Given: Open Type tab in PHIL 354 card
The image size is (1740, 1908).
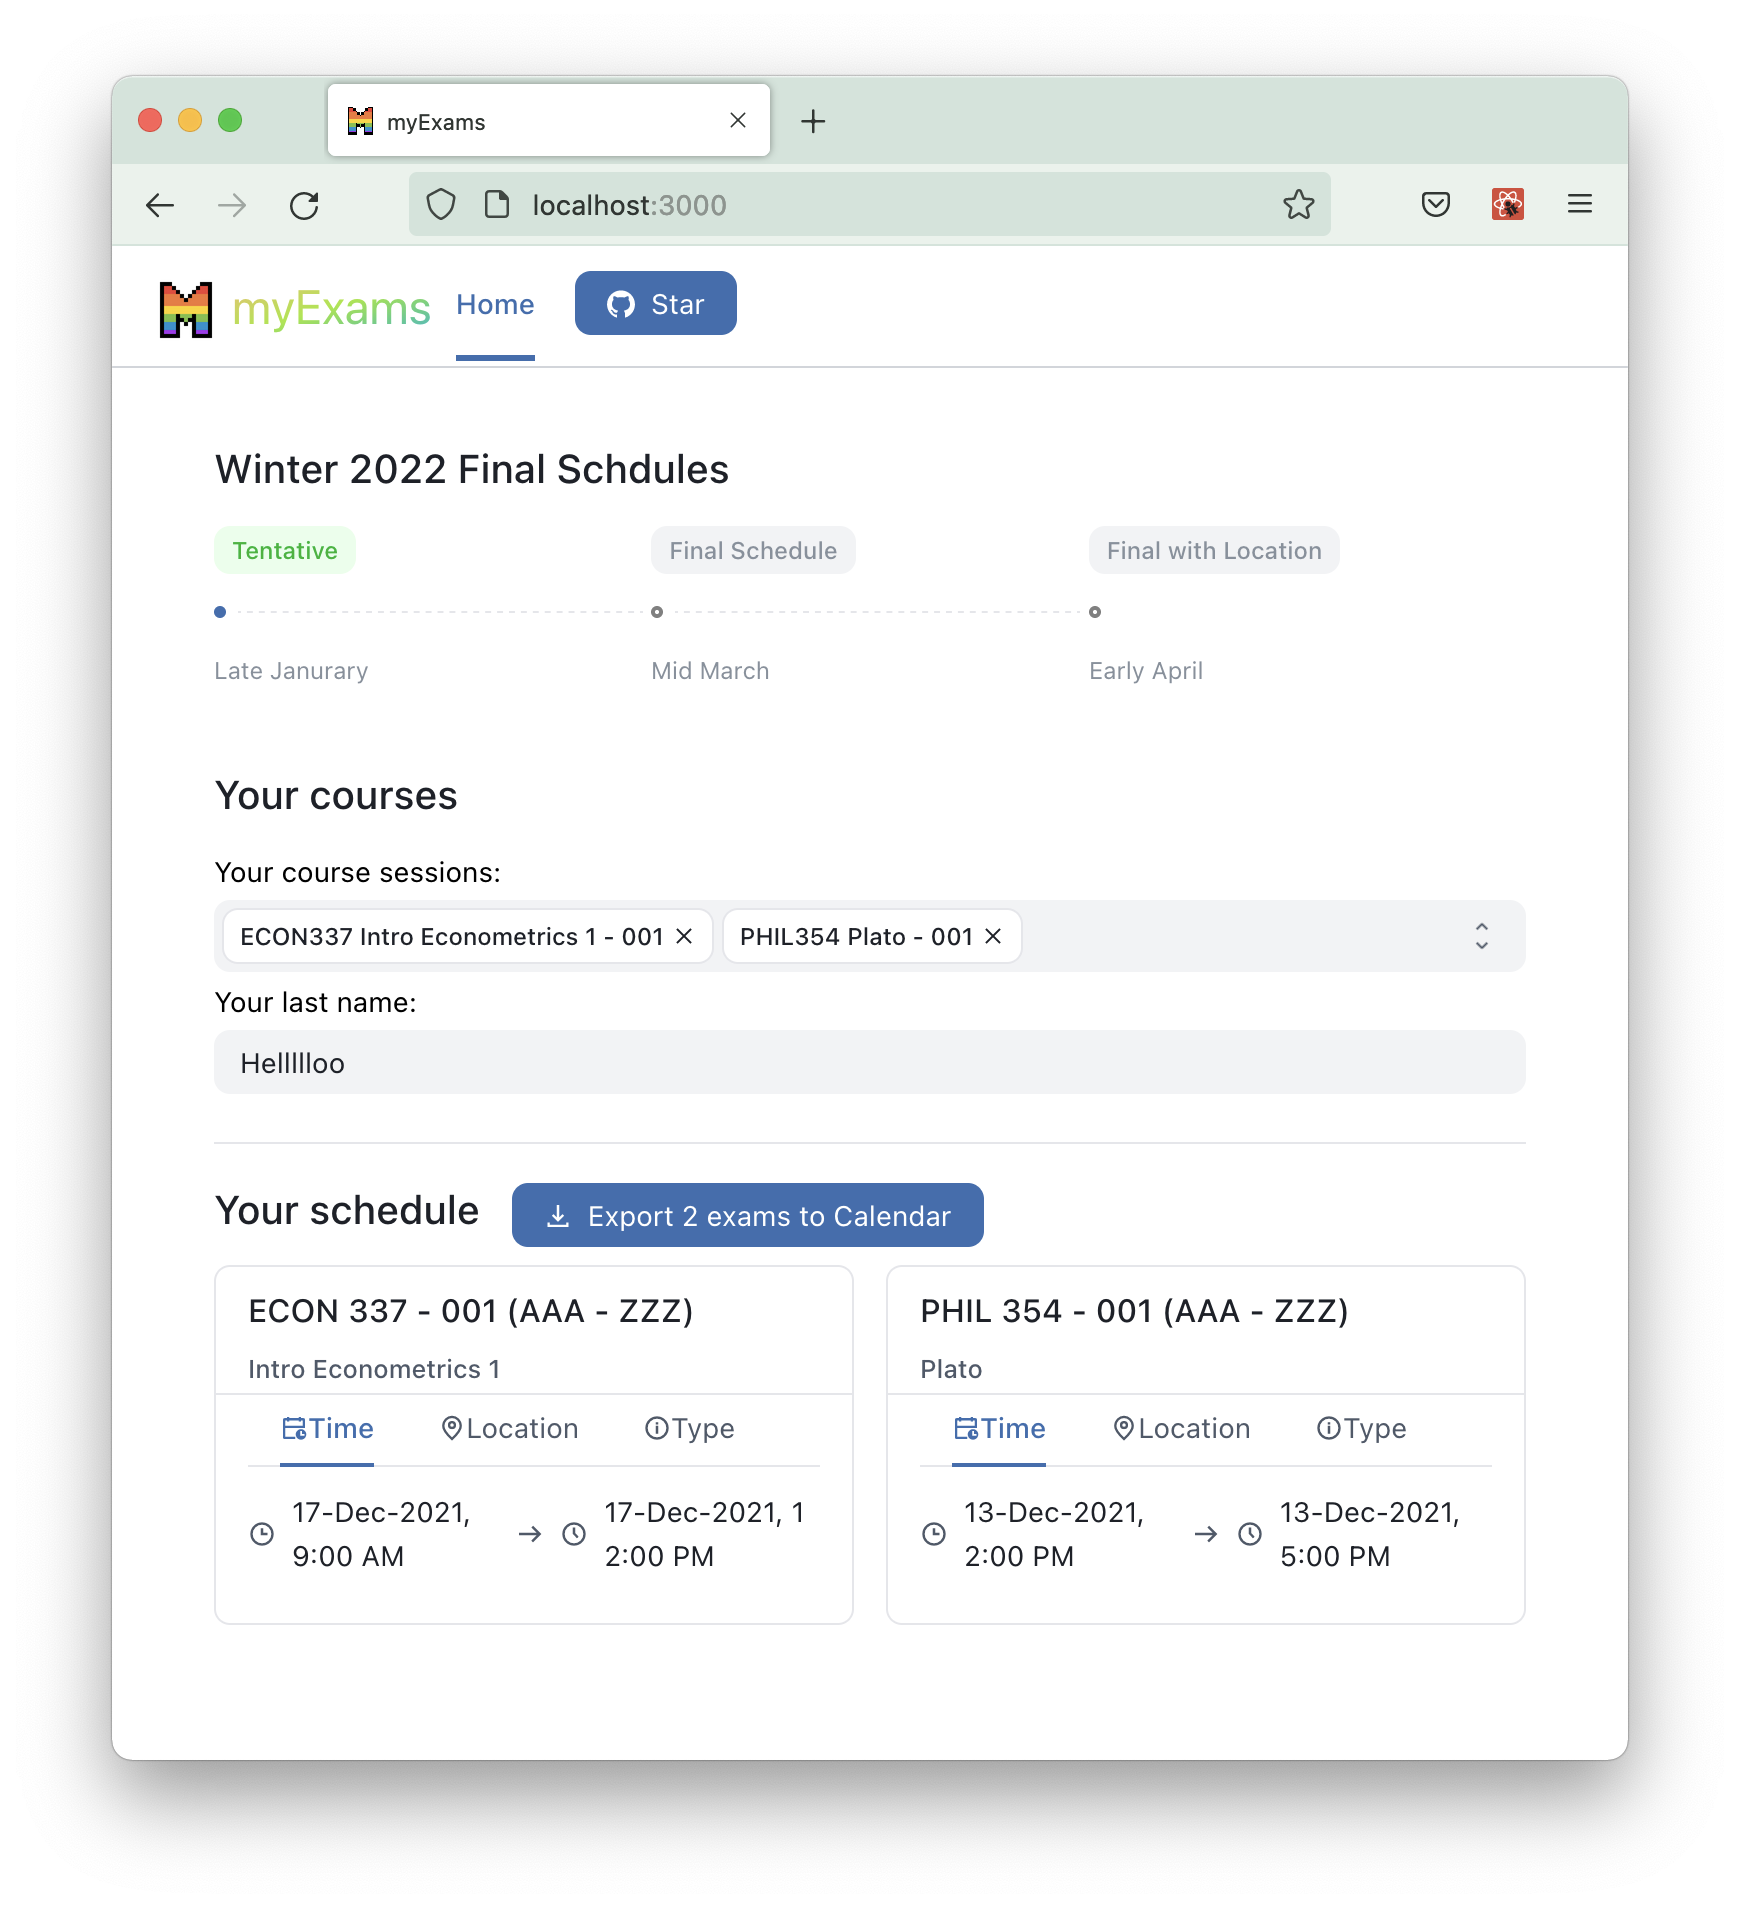Looking at the screenshot, I should tap(1361, 1428).
